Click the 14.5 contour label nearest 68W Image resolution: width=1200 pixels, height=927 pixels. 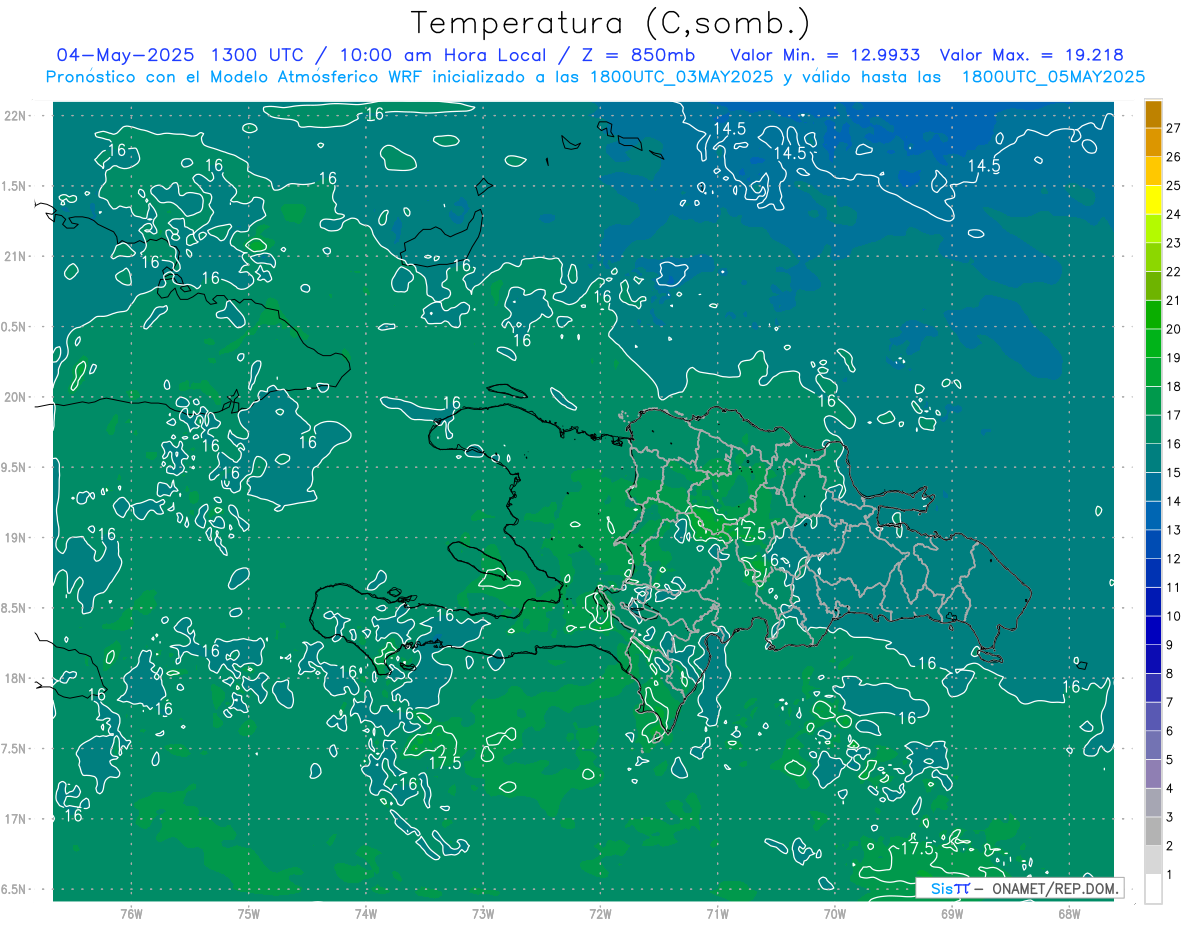(x=985, y=166)
